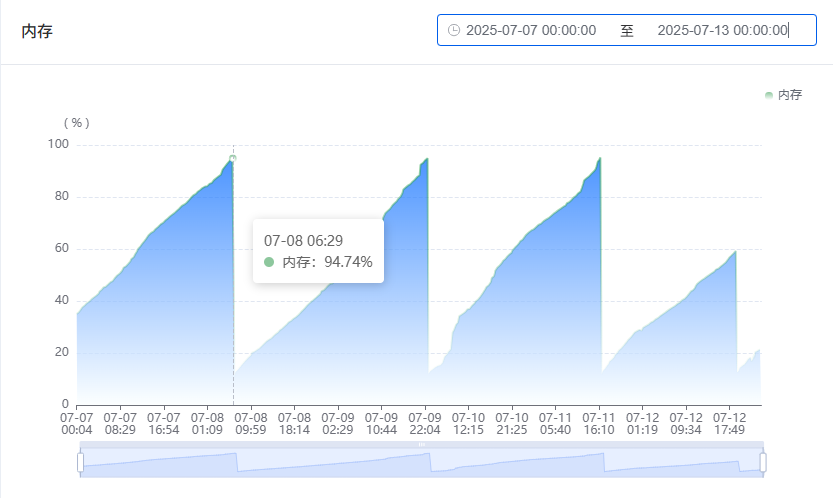Screen dimensions: 833x498
Task: Edit the end date 2025-07-13 00:00:00
Action: [x=722, y=30]
